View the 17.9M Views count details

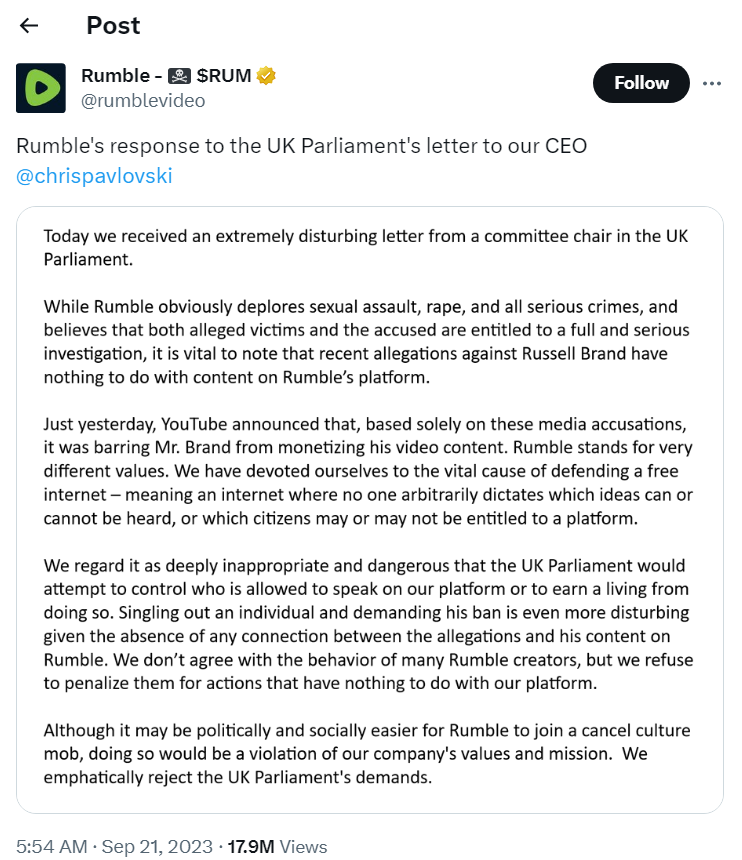(x=277, y=846)
